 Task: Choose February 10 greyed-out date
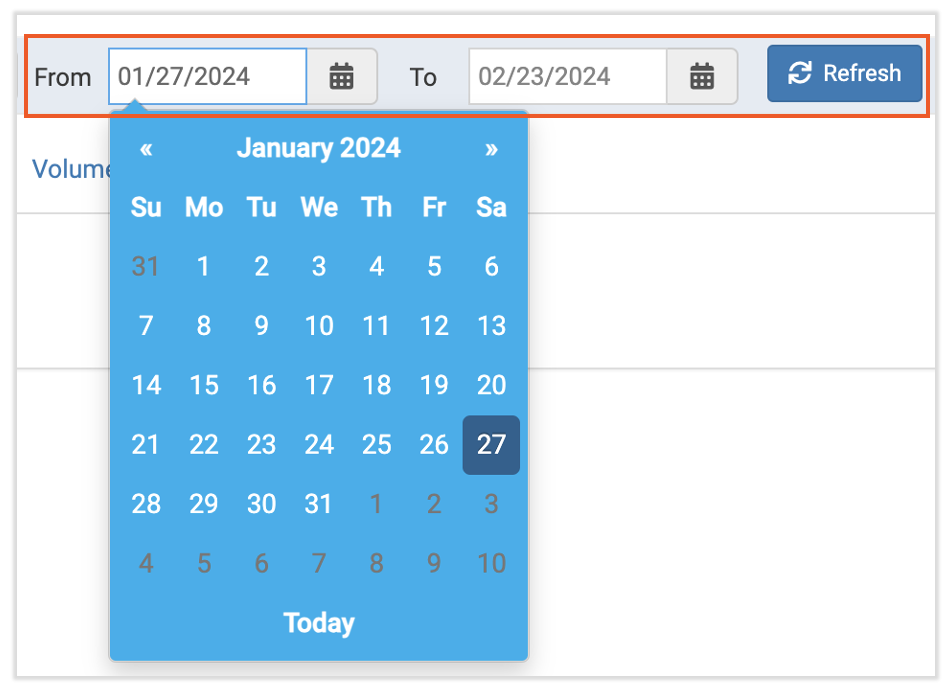coord(491,563)
